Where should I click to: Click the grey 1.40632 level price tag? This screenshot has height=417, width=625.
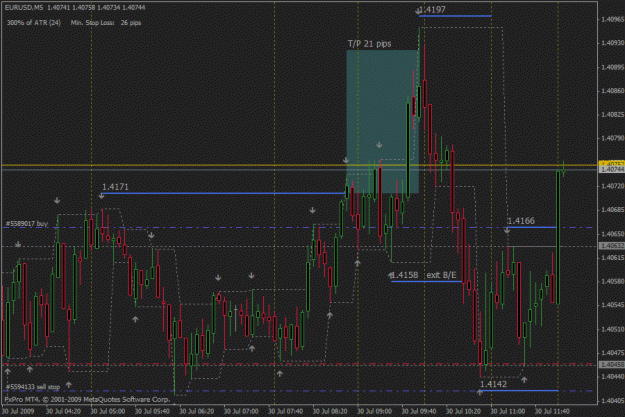pos(612,246)
